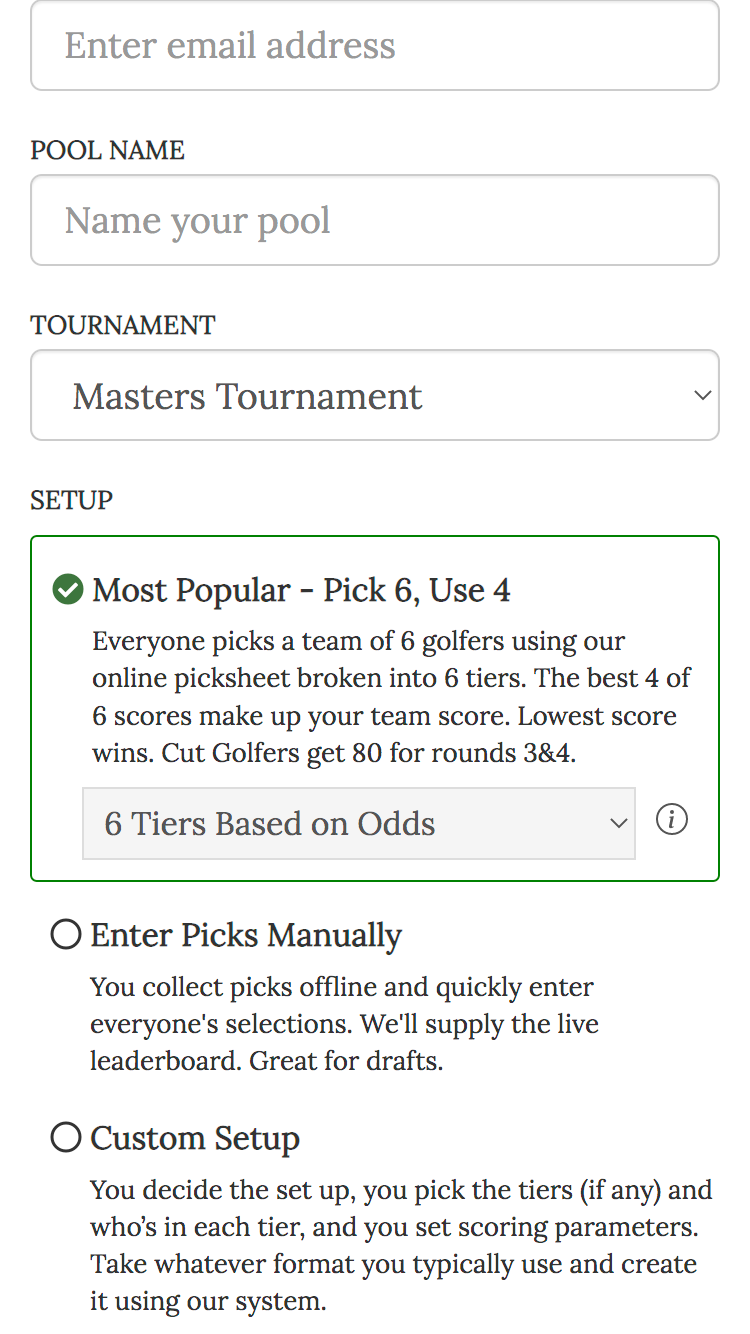Screen dimensions: 750x1334
Task: Click the "Enter Picks Manually" label text
Action: (246, 935)
